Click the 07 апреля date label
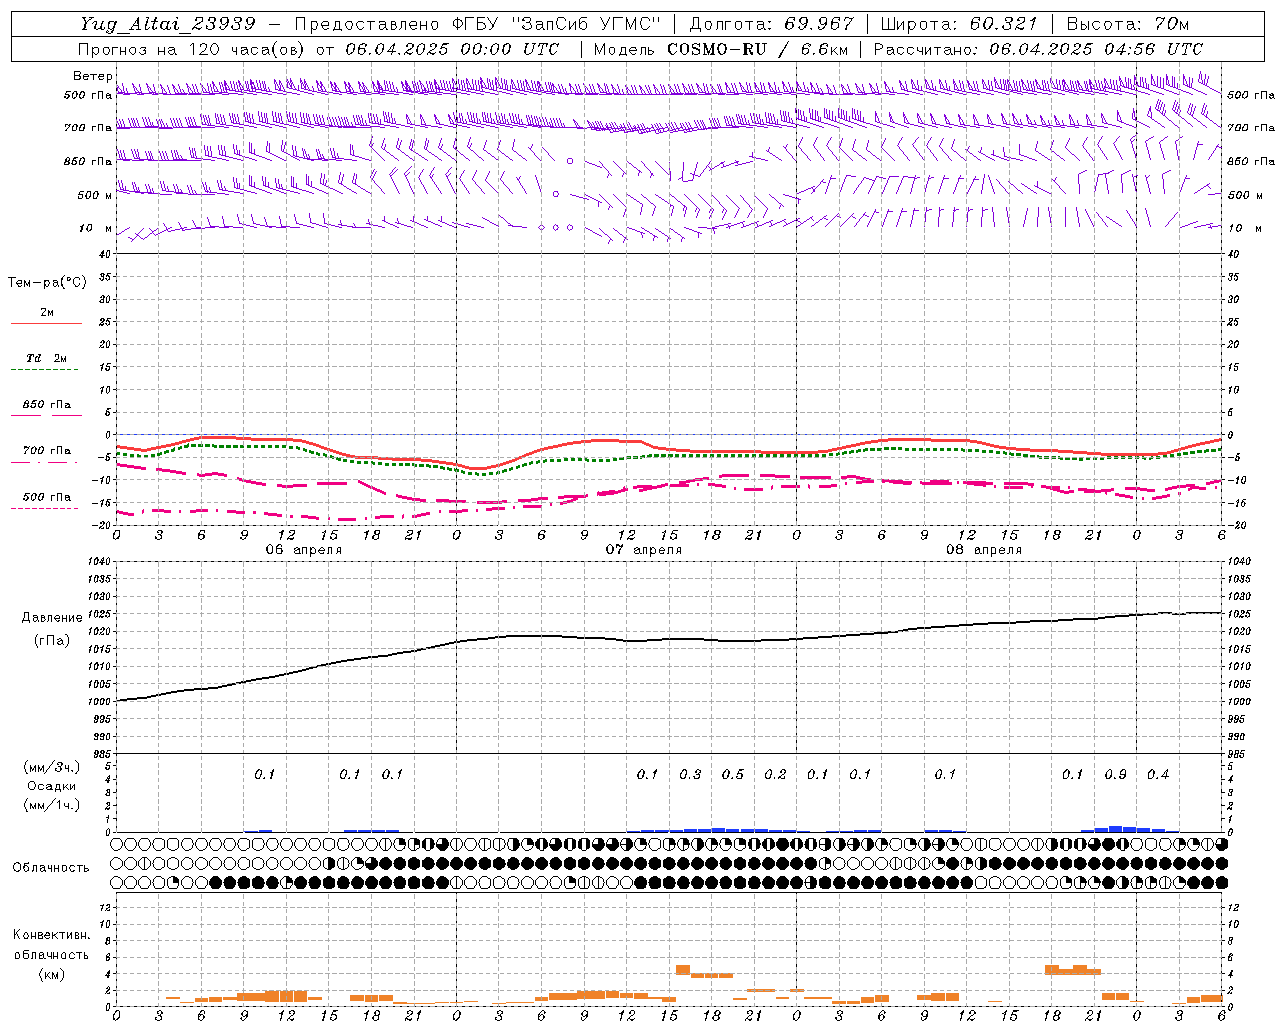This screenshot has width=1280, height=1024. tap(644, 550)
